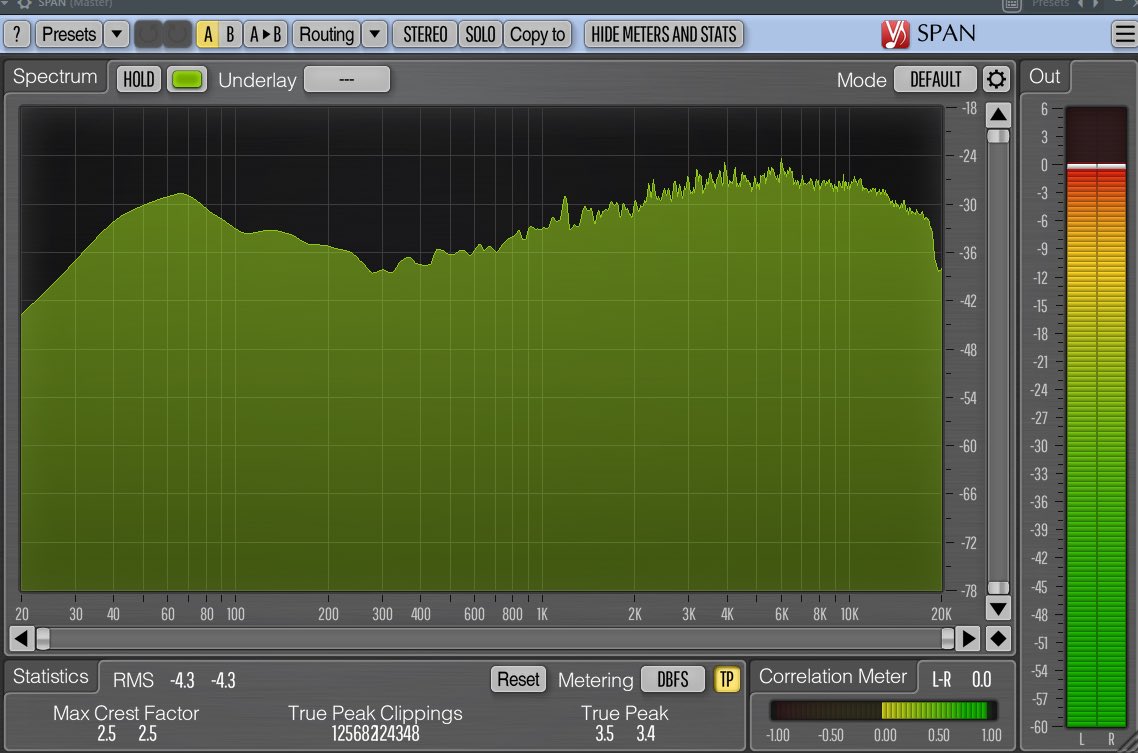Copy state A to B

265,34
